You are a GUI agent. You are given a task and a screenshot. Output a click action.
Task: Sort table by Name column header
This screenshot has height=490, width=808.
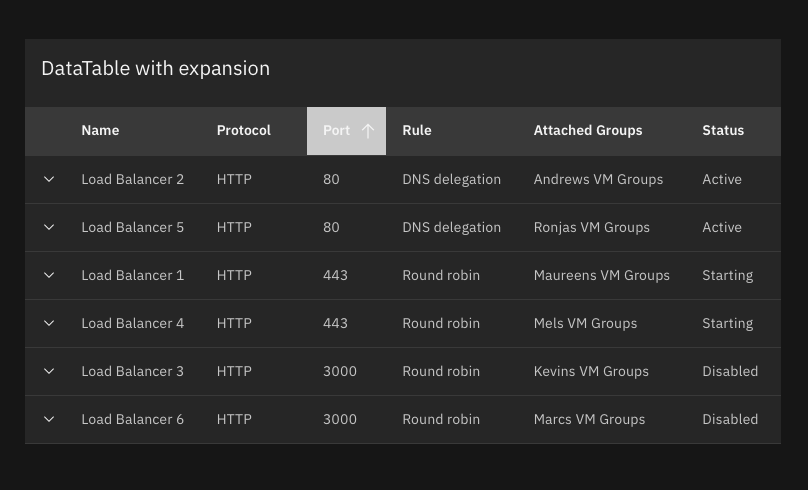coord(100,131)
